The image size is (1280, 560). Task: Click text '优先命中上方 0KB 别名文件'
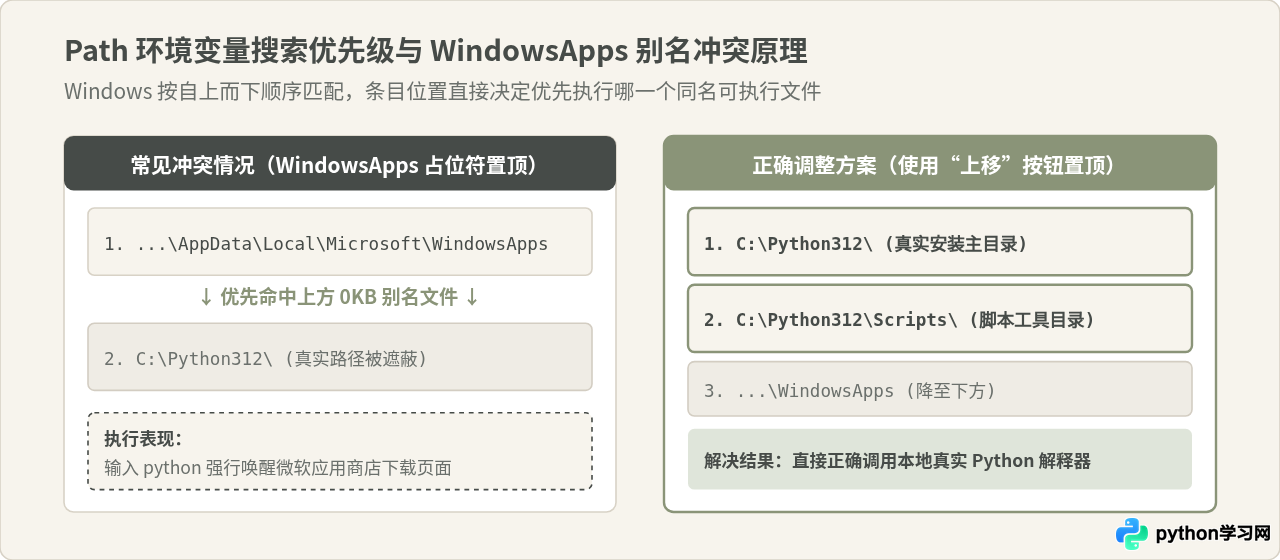click(339, 297)
